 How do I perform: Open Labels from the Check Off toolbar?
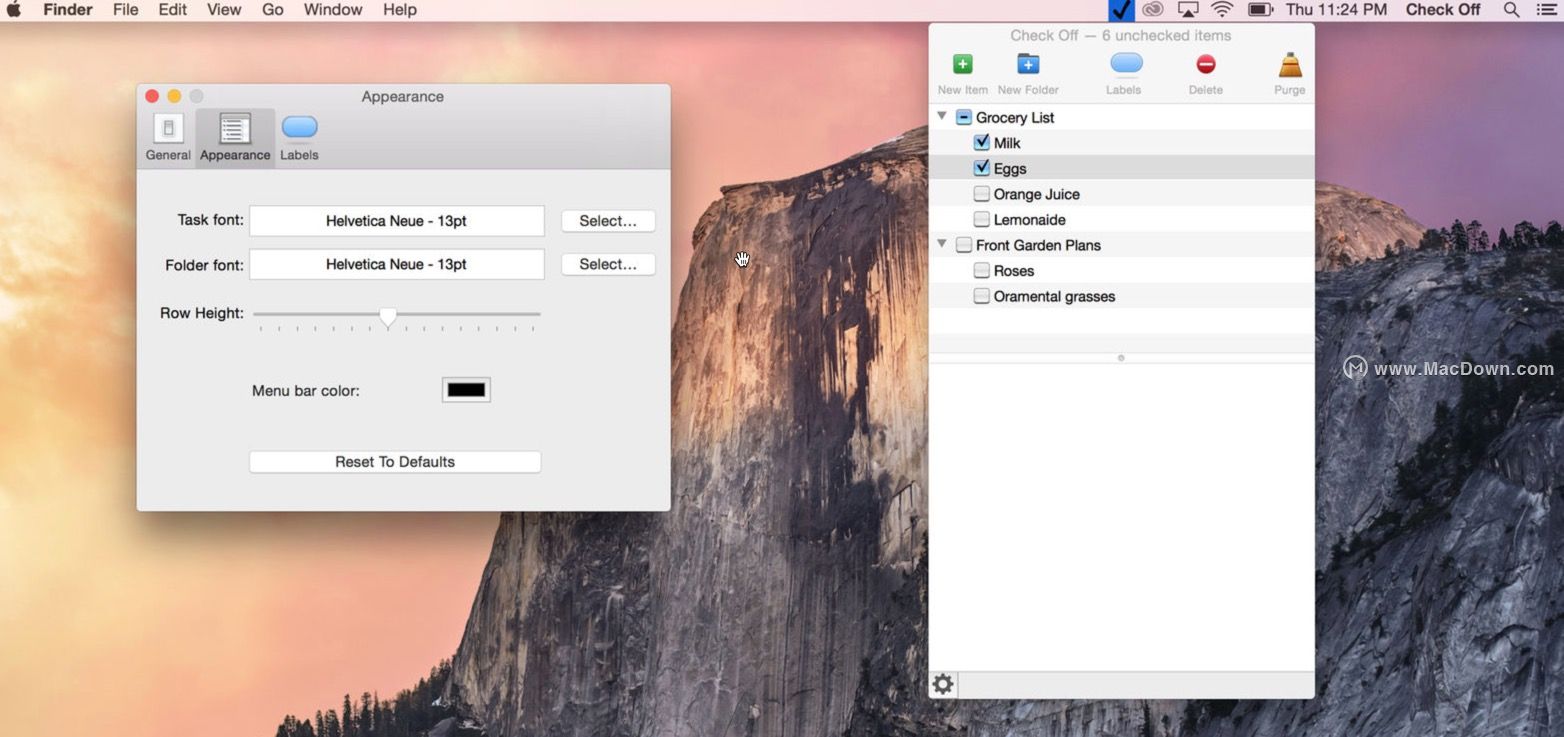pos(1125,65)
